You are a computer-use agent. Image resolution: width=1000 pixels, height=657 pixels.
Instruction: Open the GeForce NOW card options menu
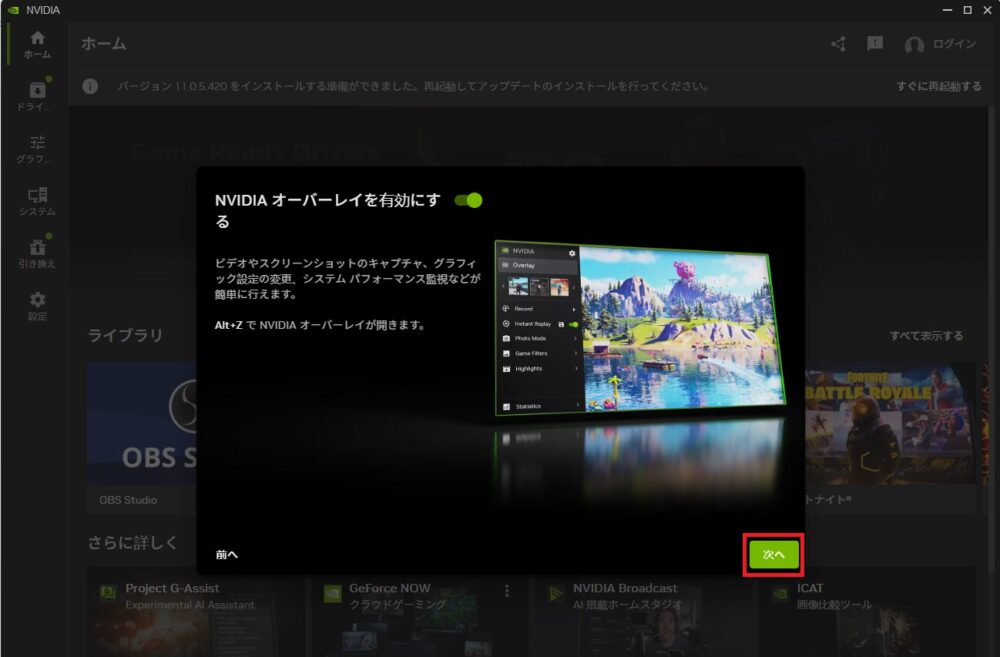click(x=505, y=592)
